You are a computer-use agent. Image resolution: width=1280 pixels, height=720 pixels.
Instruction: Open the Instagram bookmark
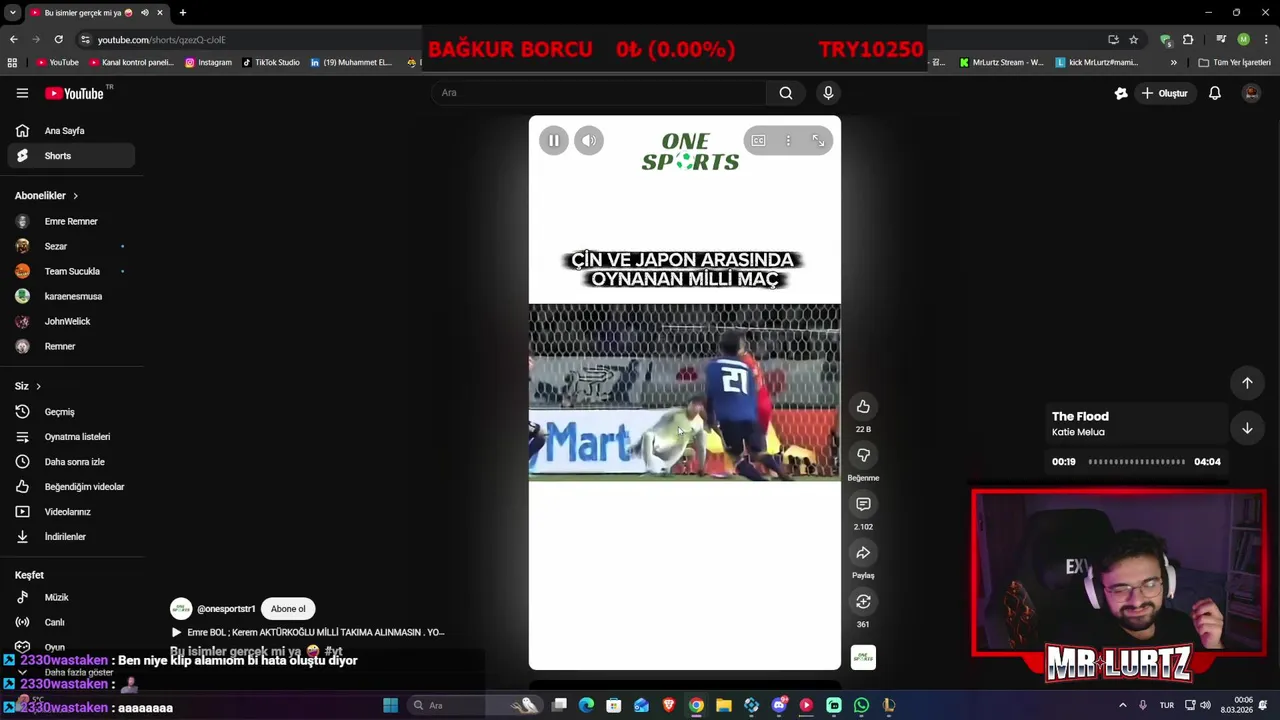pos(208,62)
